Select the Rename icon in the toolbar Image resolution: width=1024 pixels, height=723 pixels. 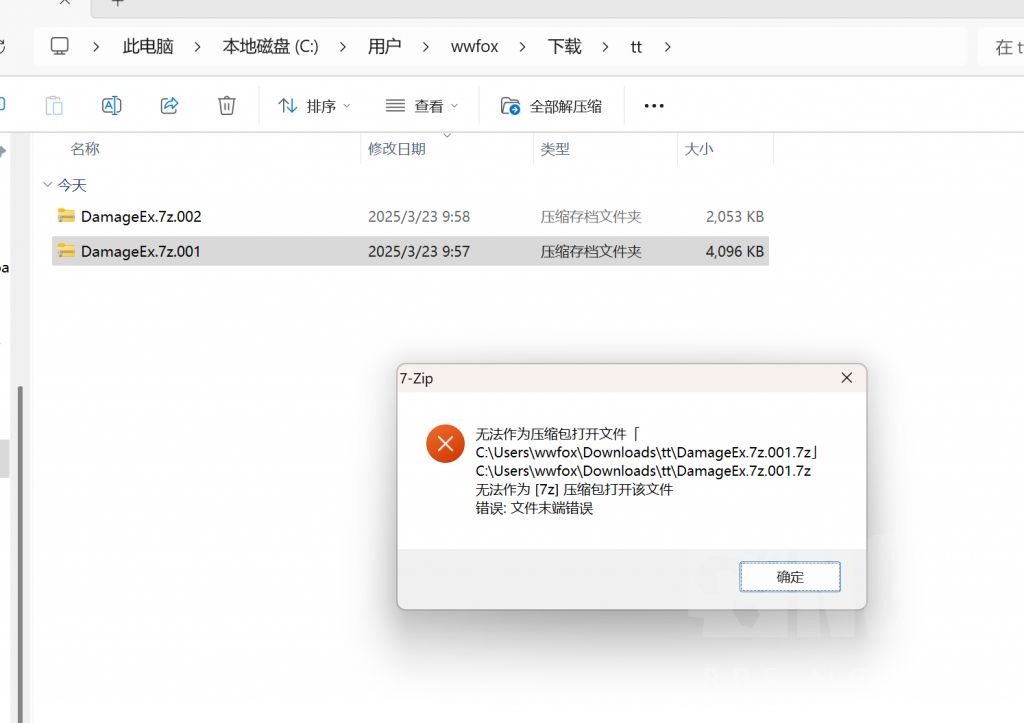(111, 105)
